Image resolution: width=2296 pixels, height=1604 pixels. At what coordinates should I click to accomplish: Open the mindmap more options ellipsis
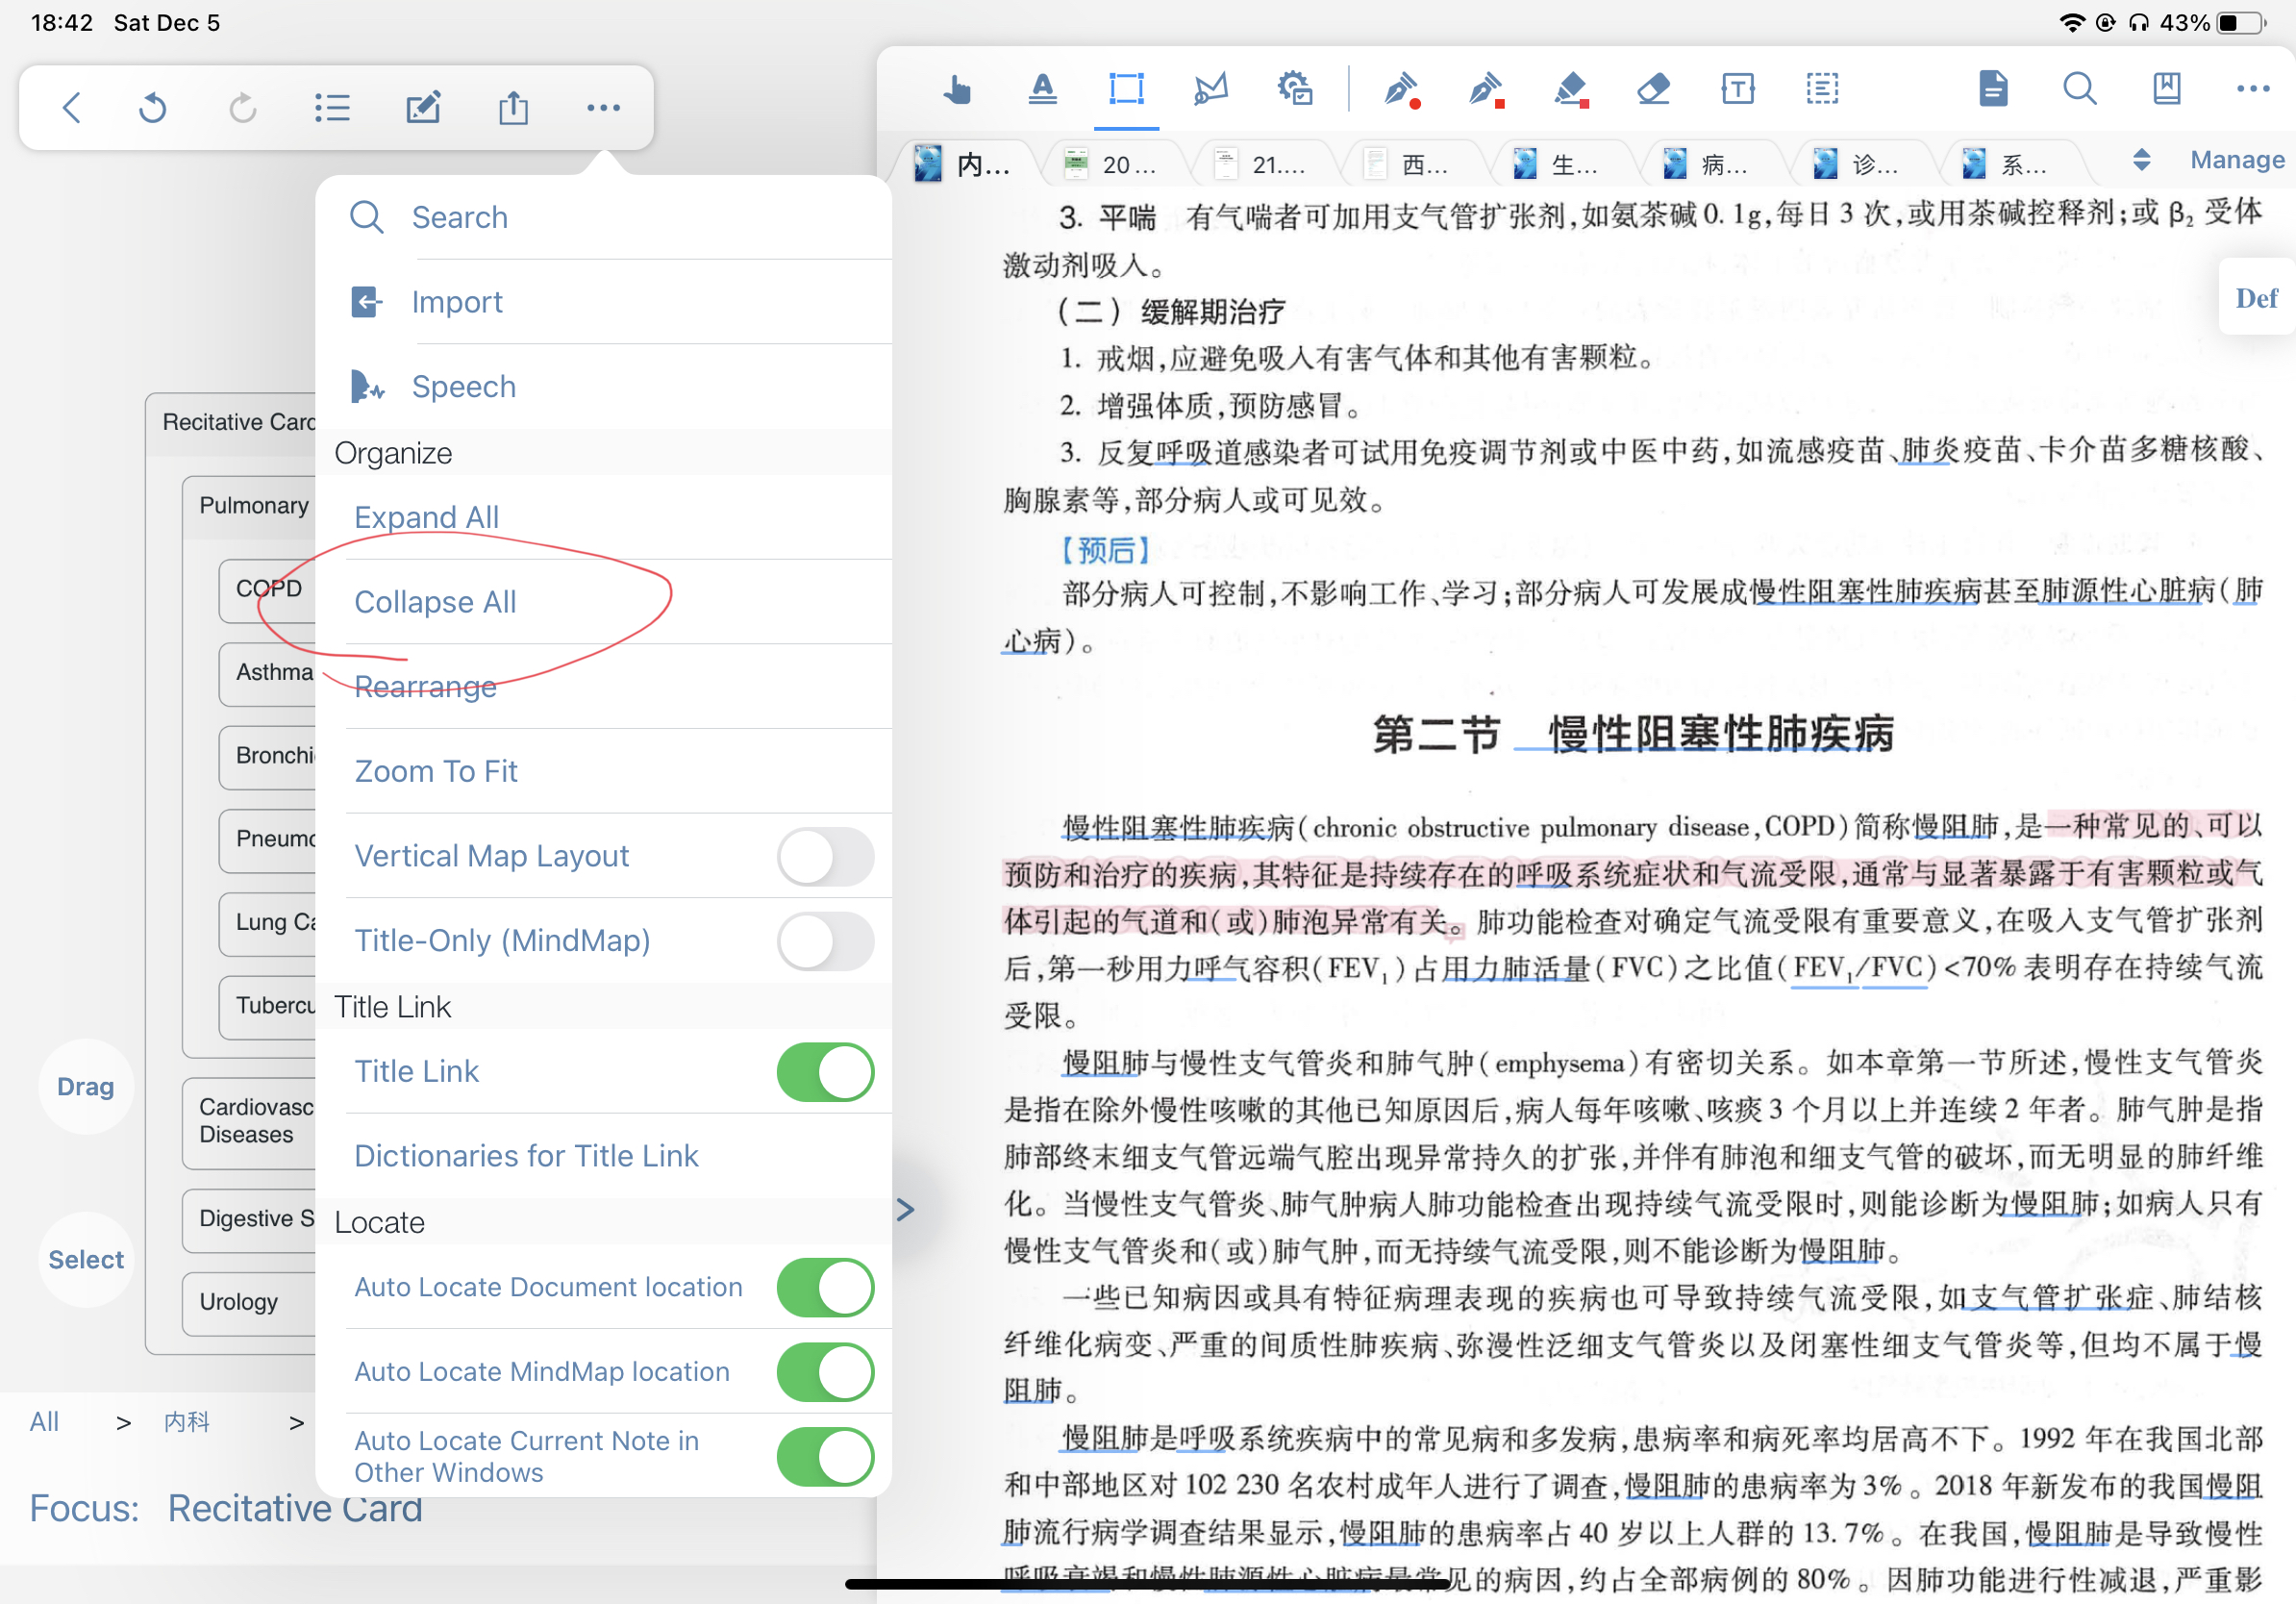click(x=603, y=107)
